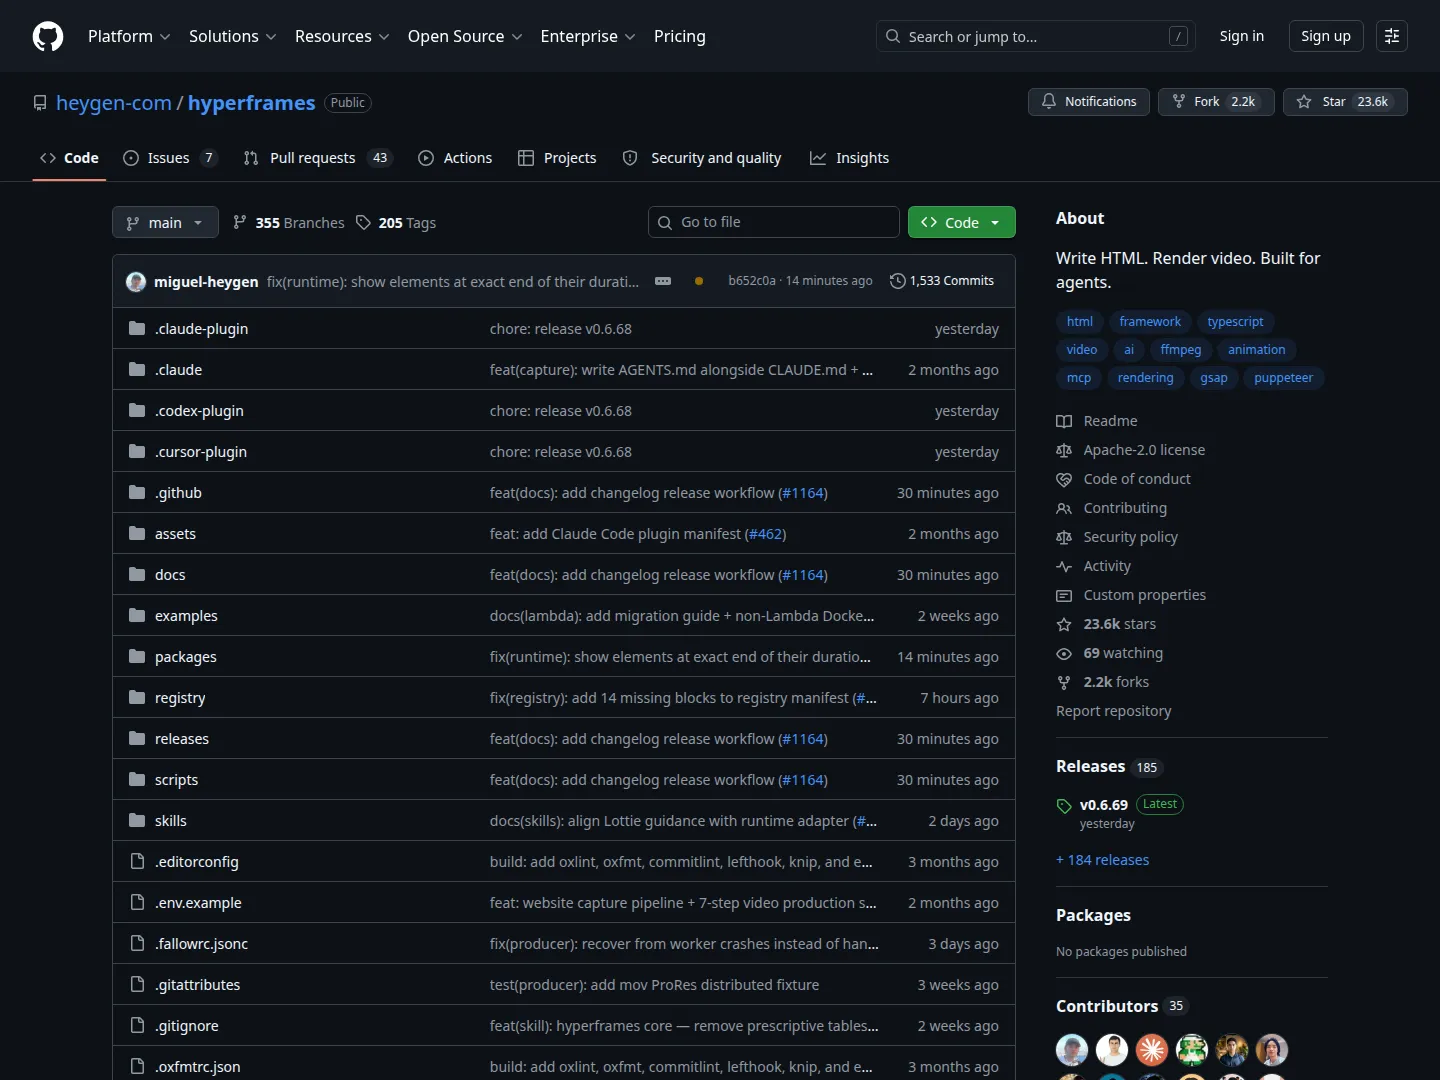
Task: Click the star icon on Star button
Action: (1304, 101)
